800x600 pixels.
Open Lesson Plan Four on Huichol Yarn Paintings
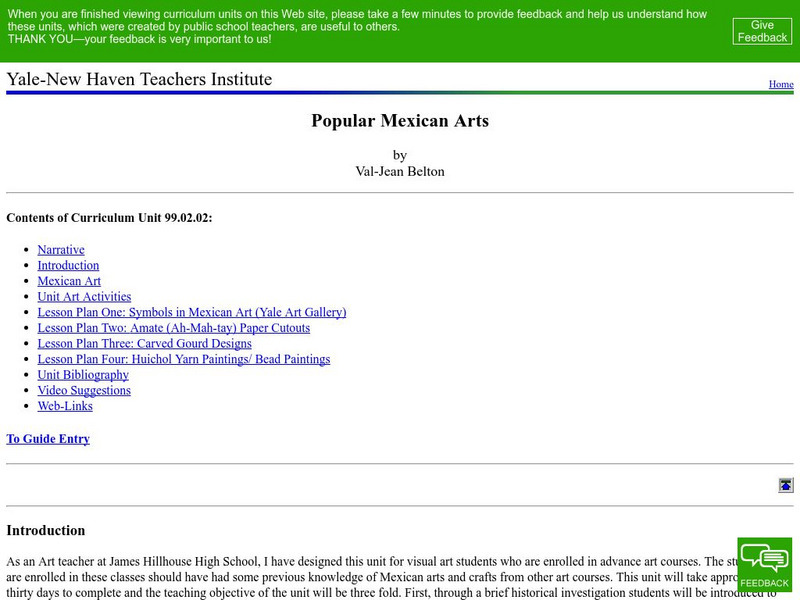182,359
